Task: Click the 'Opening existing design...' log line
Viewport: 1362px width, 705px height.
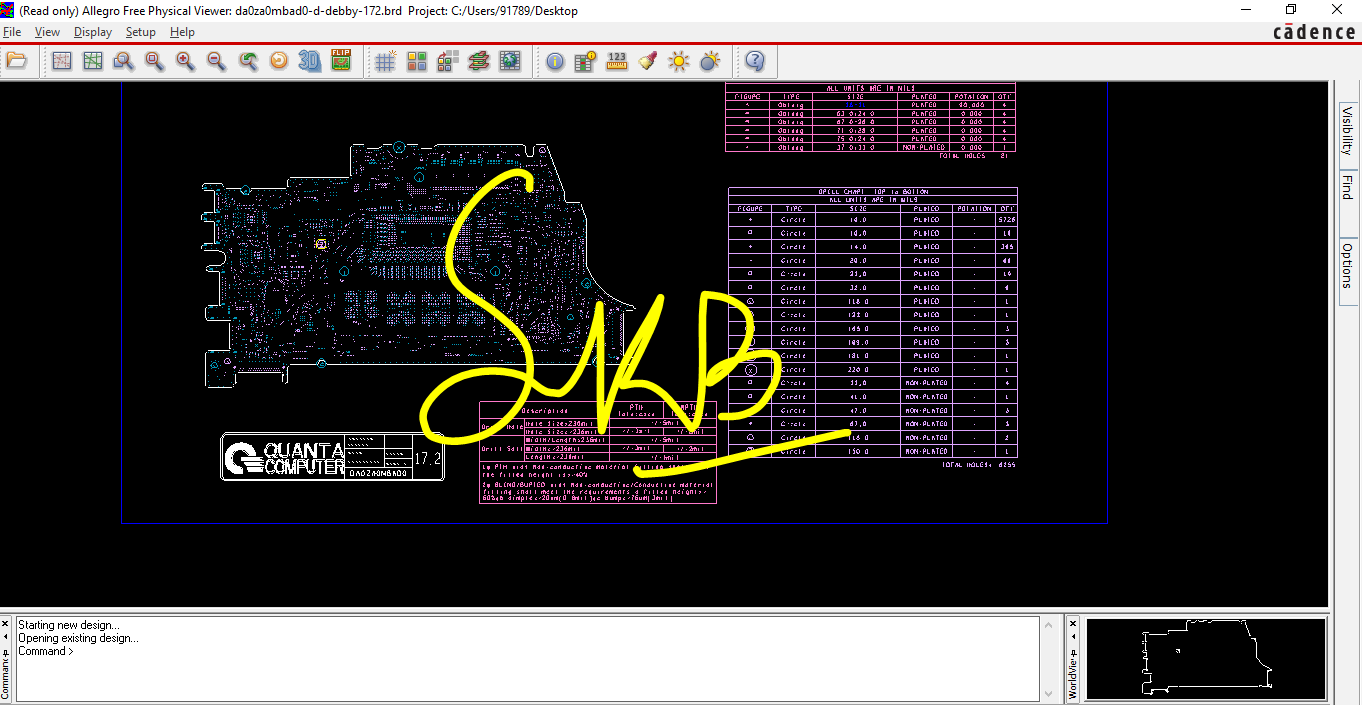Action: tap(78, 638)
